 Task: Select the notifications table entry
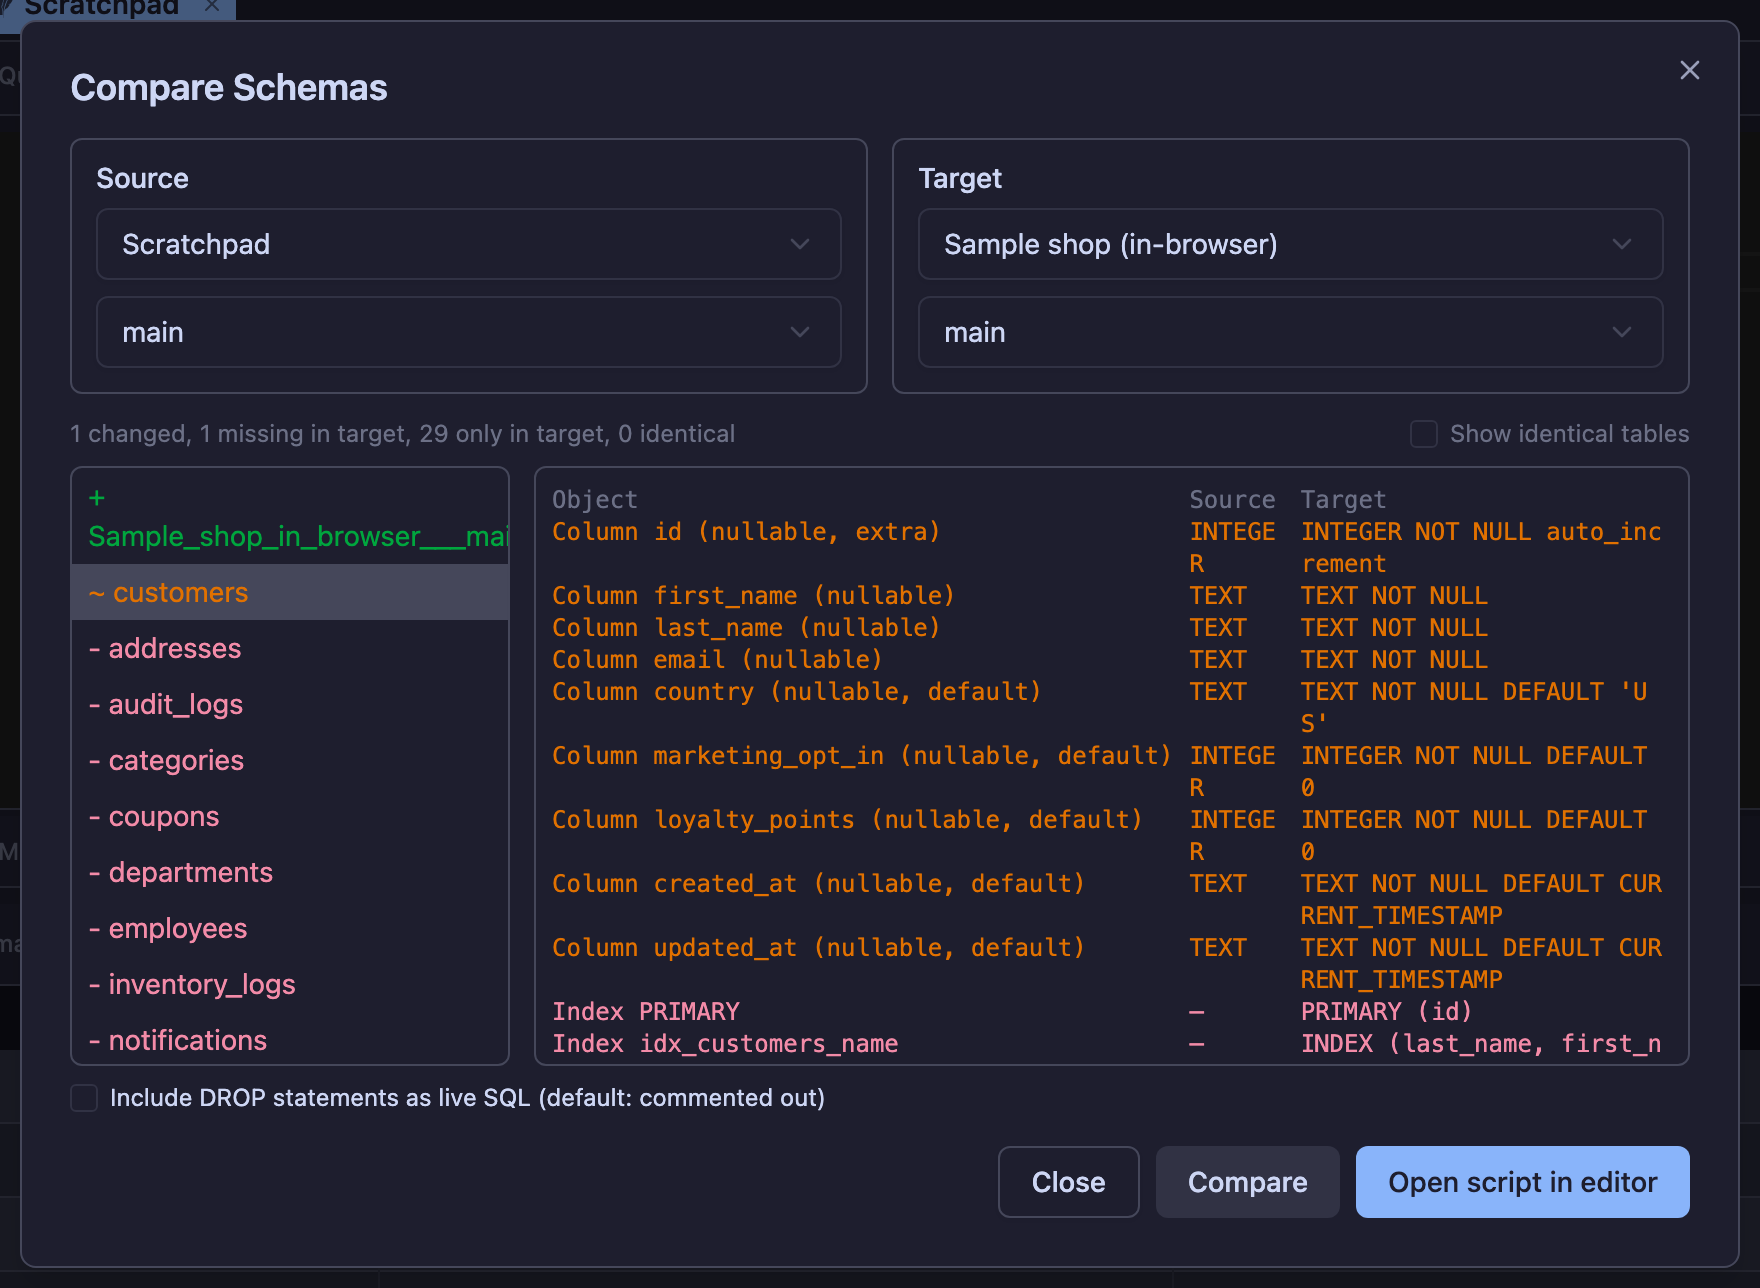[290, 1040]
